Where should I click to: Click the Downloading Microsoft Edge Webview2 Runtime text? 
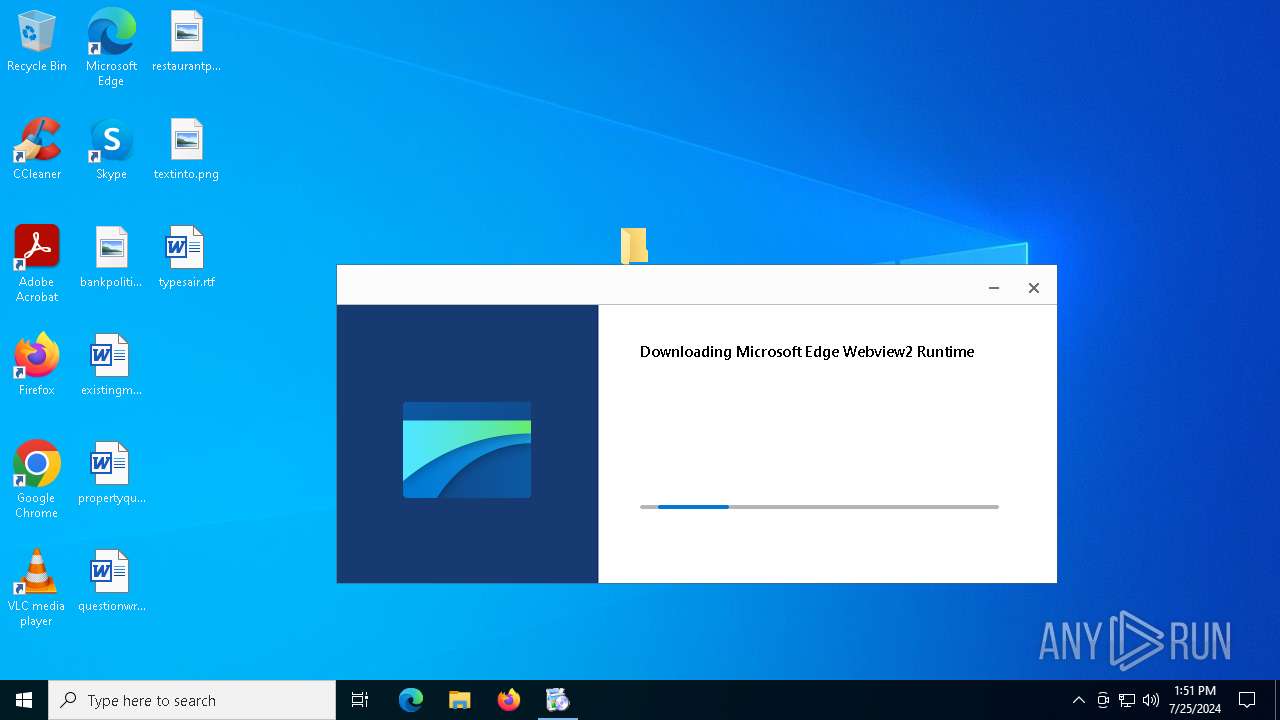(807, 352)
